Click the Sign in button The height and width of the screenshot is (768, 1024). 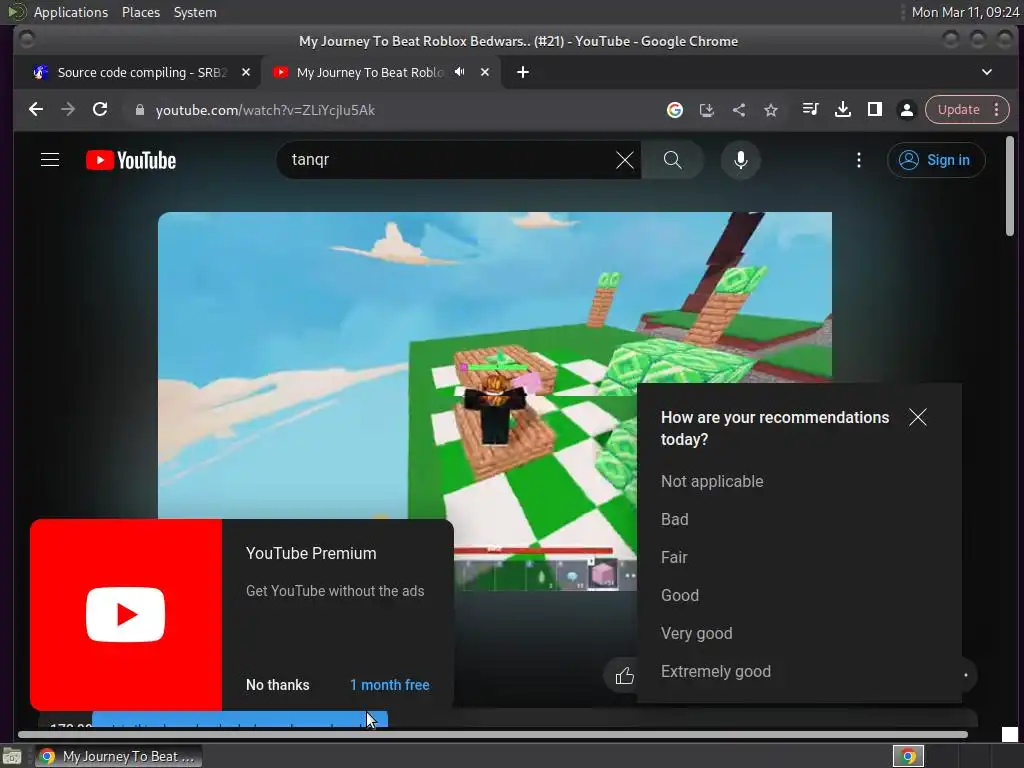[935, 160]
